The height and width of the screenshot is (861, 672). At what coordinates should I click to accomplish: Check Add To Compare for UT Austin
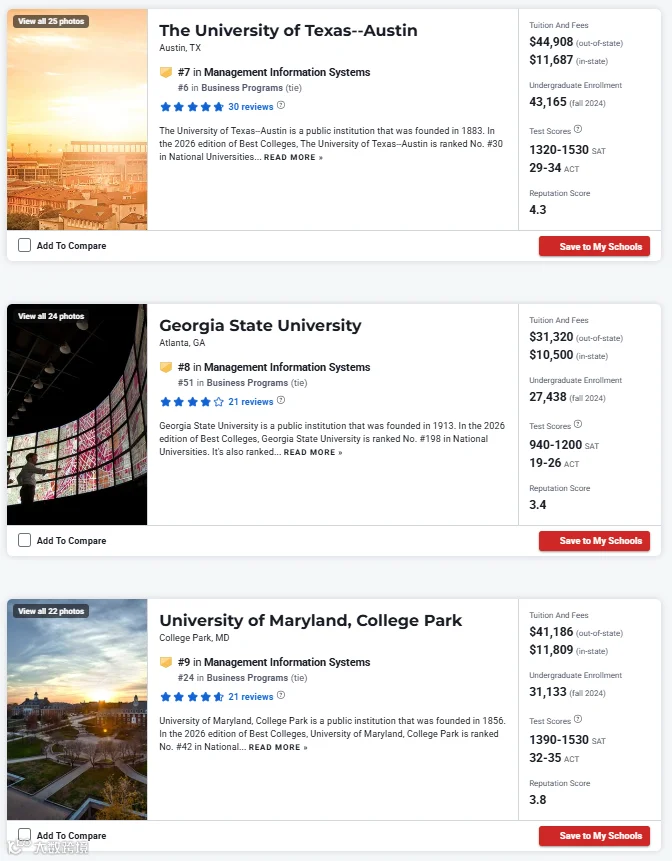(x=24, y=245)
